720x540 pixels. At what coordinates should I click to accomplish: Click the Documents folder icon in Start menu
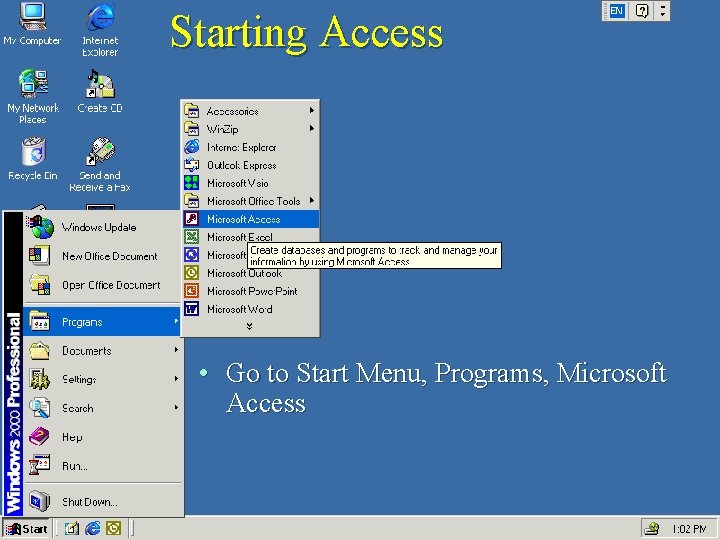click(39, 350)
